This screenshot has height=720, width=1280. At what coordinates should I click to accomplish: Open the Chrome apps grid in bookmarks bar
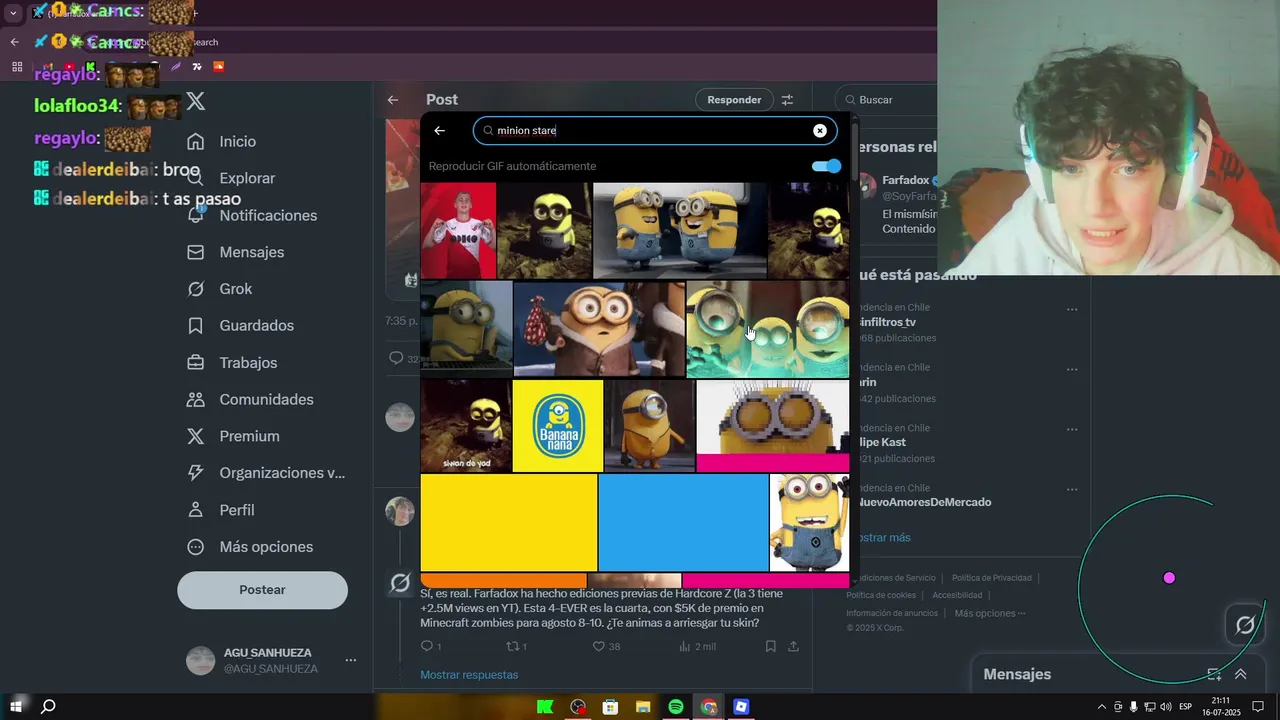click(x=17, y=67)
